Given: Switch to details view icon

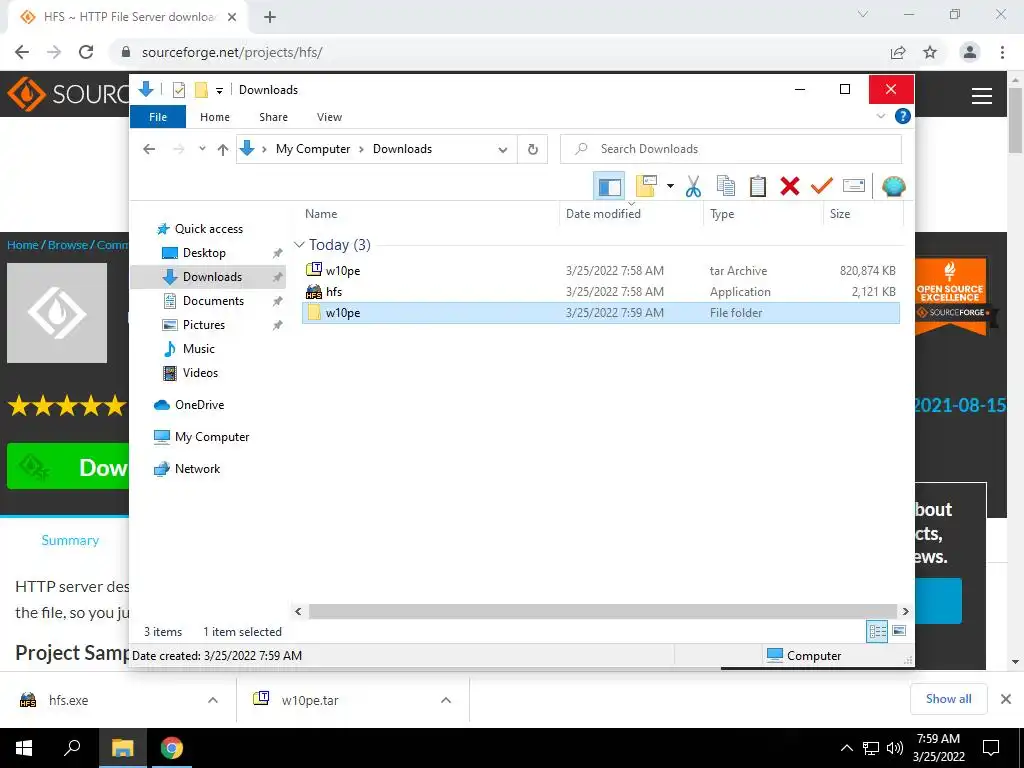Looking at the screenshot, I should coord(877,631).
